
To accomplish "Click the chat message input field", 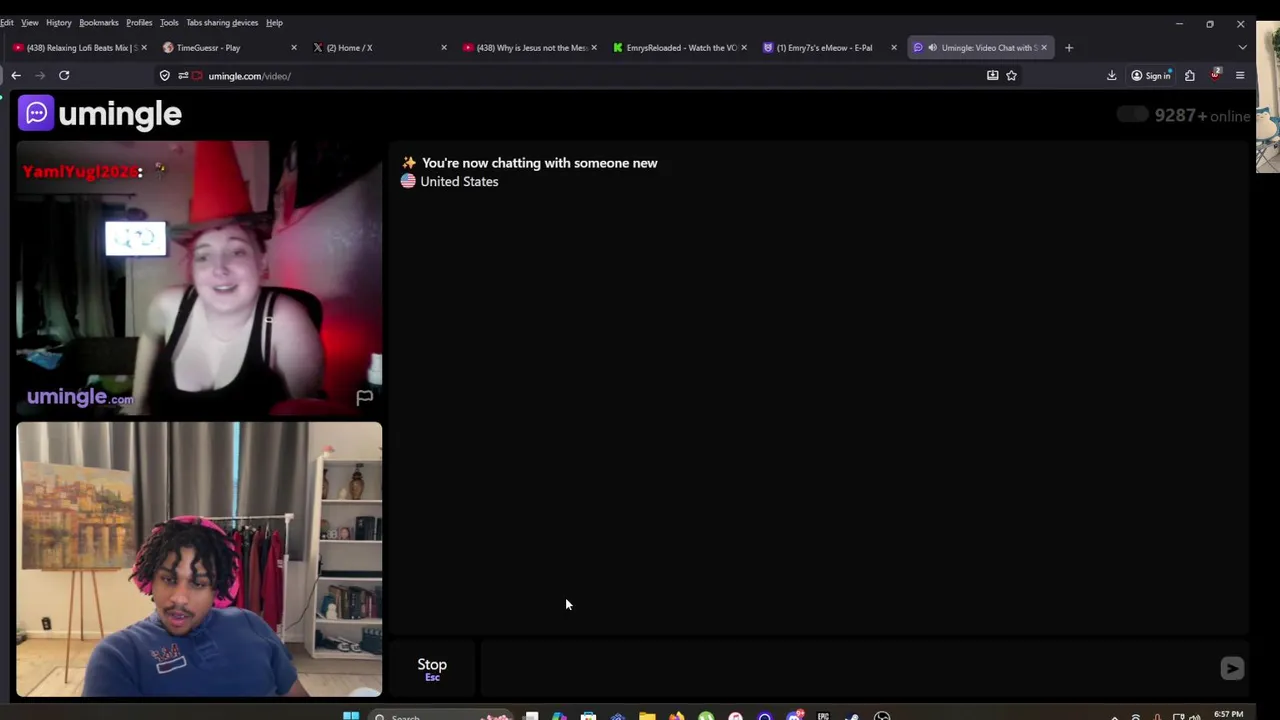I will click(846, 668).
